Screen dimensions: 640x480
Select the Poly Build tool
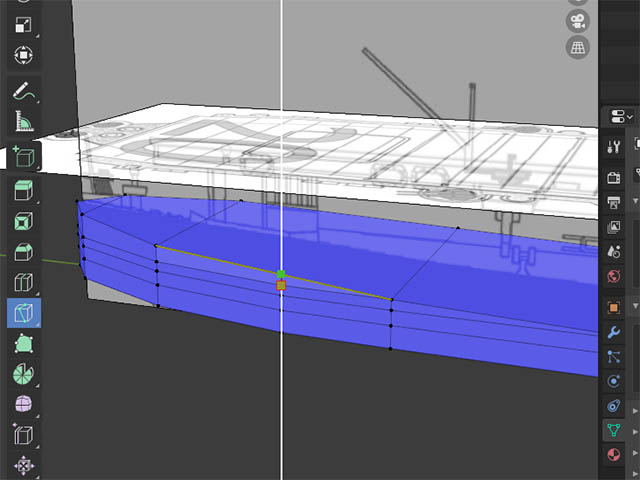point(24,343)
